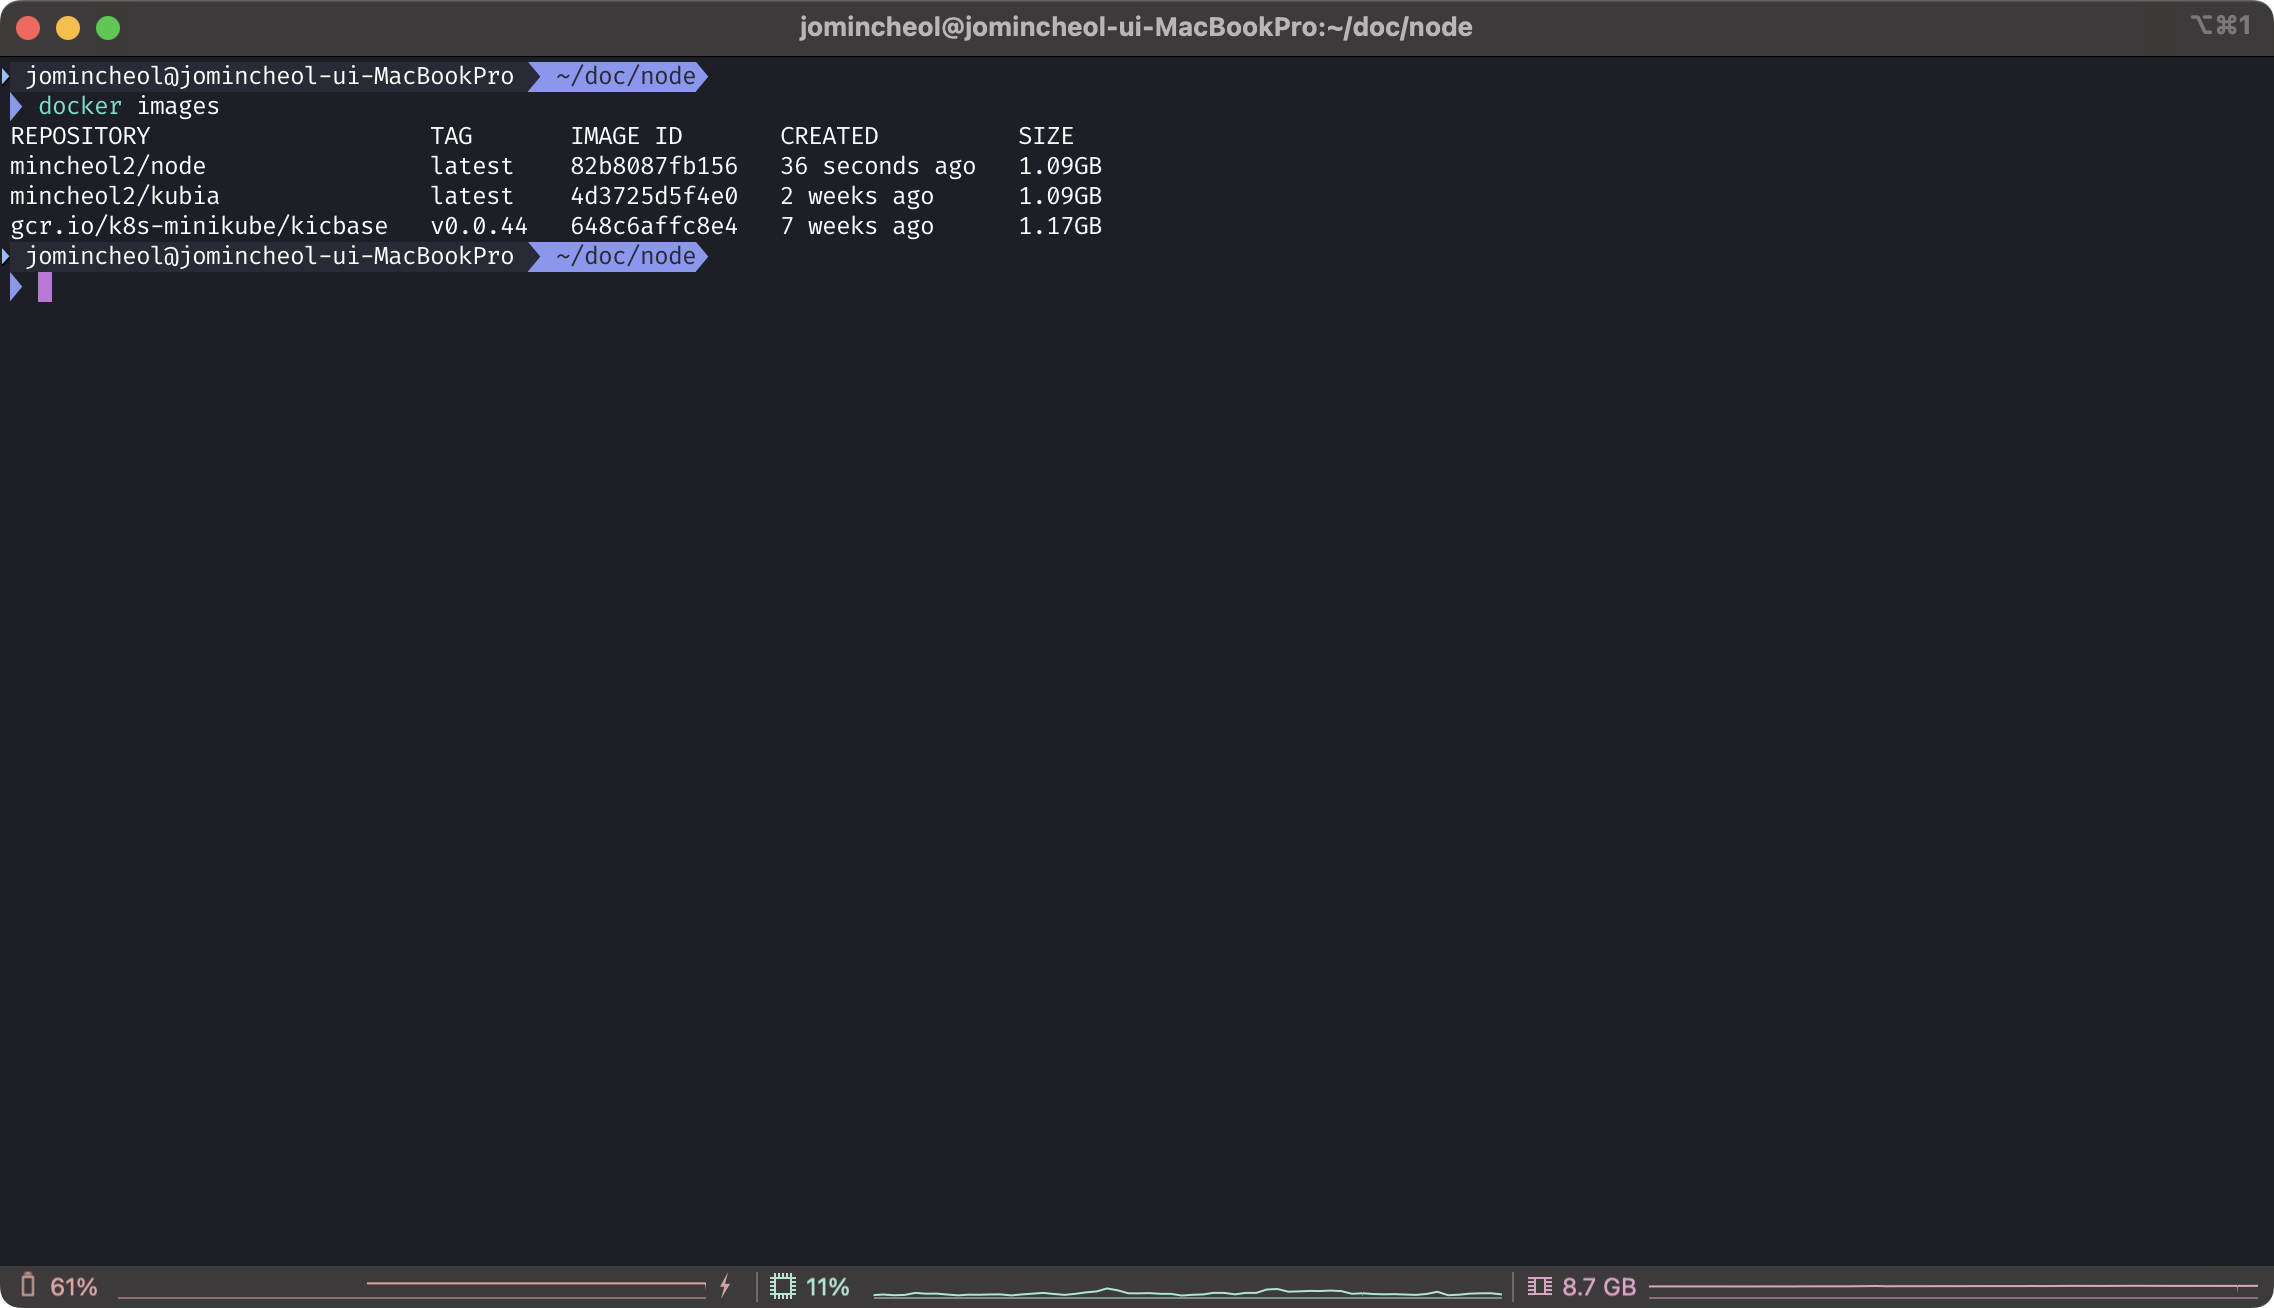Click the second ~/doc/node path segment
The image size is (2274, 1308).
pyautogui.click(x=624, y=256)
